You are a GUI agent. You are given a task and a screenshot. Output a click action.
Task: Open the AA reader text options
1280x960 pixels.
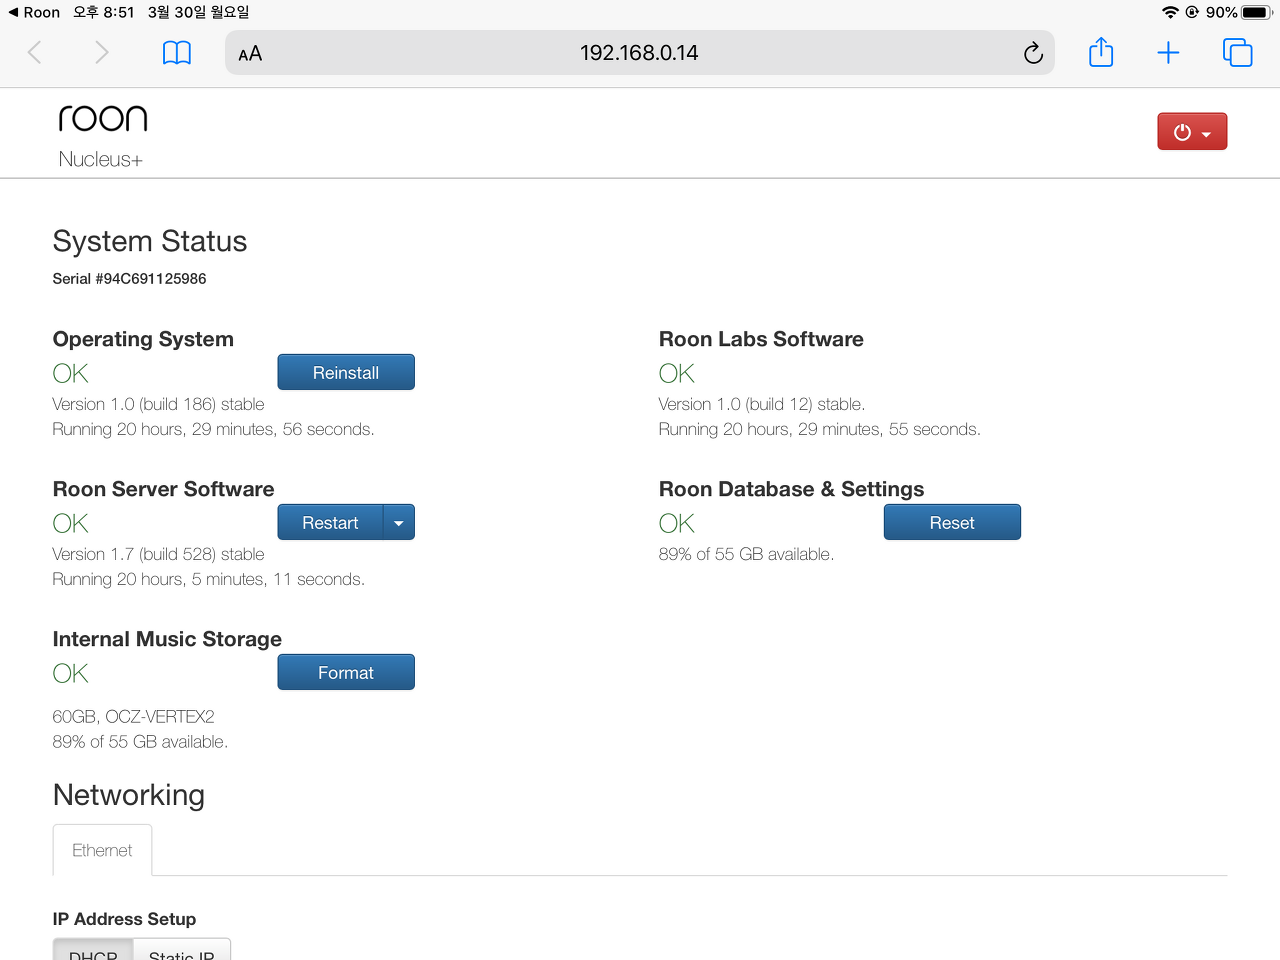tap(250, 54)
